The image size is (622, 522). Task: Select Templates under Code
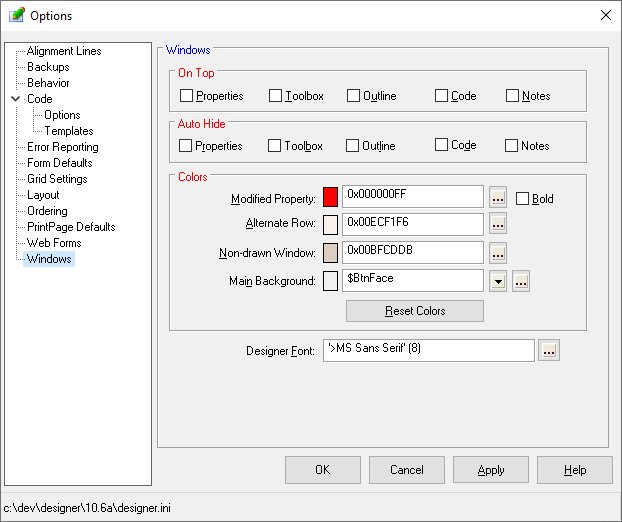(68, 131)
